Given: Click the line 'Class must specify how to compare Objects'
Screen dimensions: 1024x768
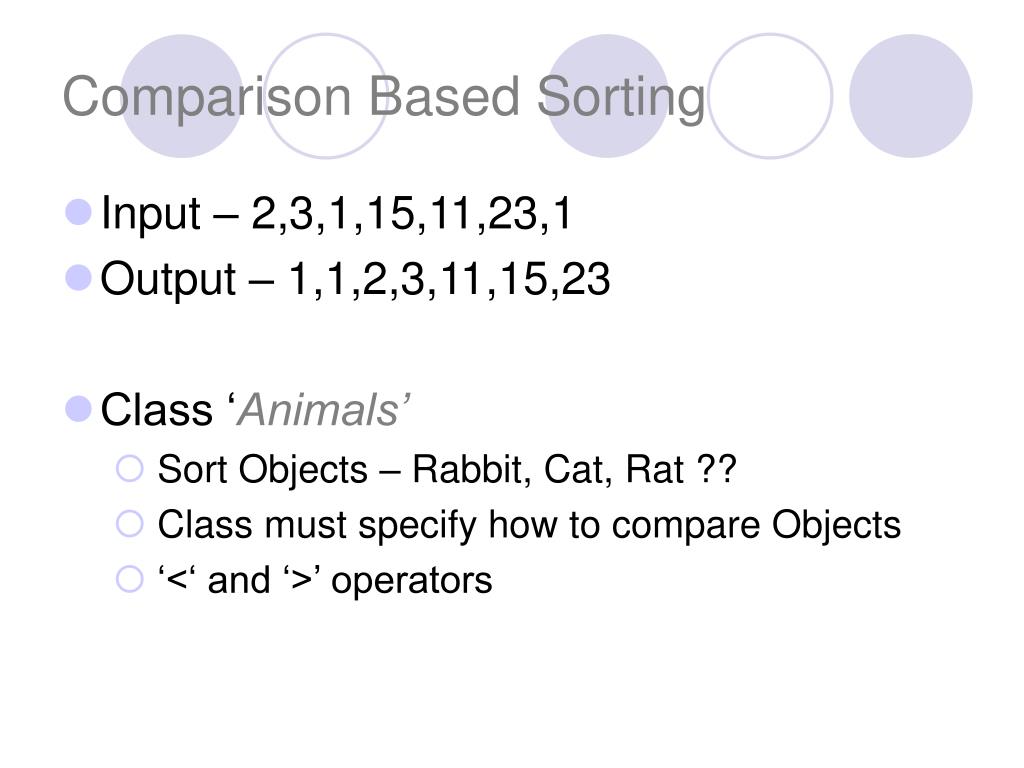Looking at the screenshot, I should pos(529,525).
